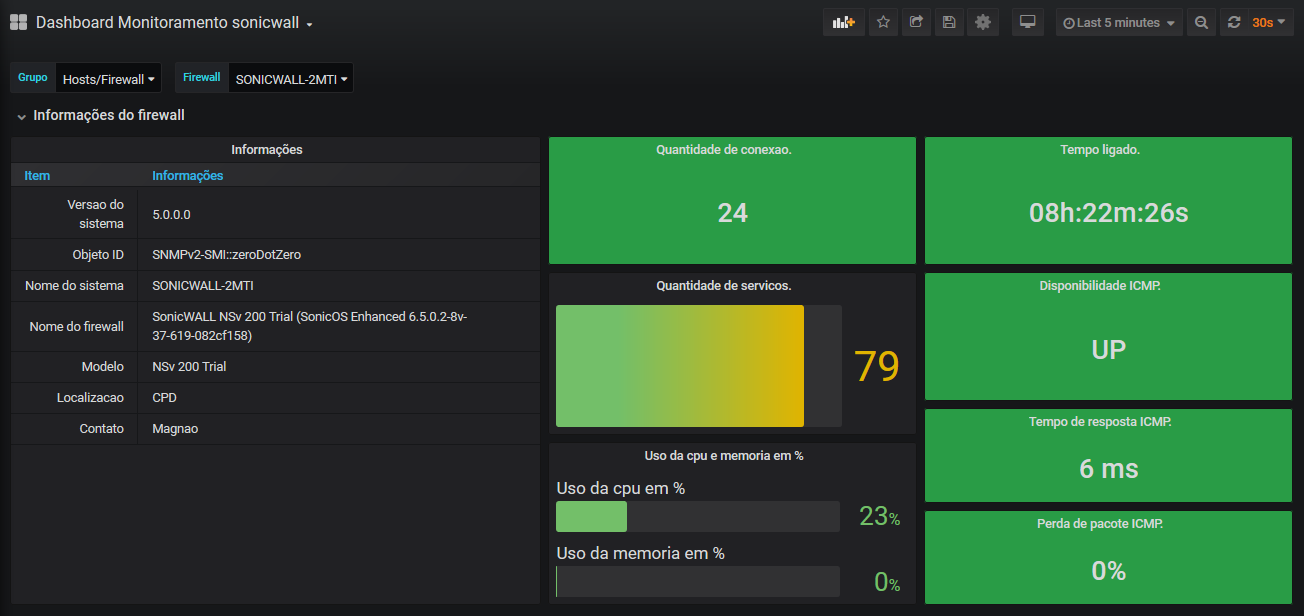Zoom out the time range

click(1201, 22)
